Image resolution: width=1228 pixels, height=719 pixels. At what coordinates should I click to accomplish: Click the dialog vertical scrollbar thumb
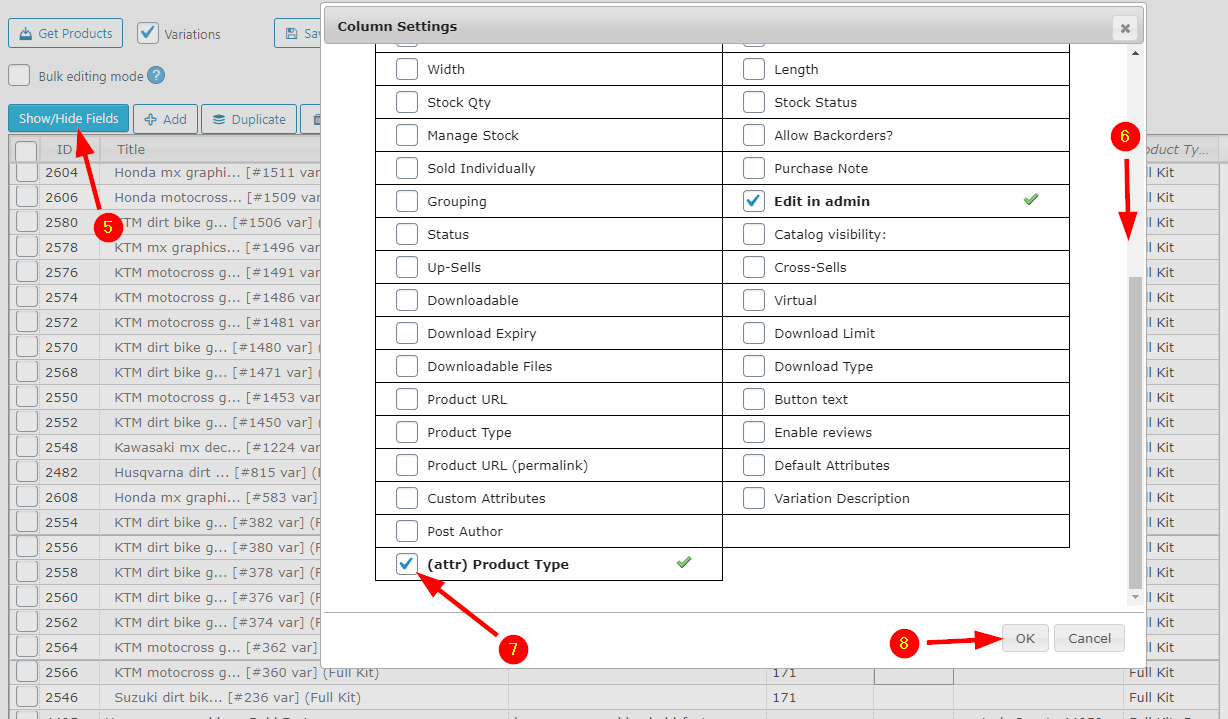1134,430
